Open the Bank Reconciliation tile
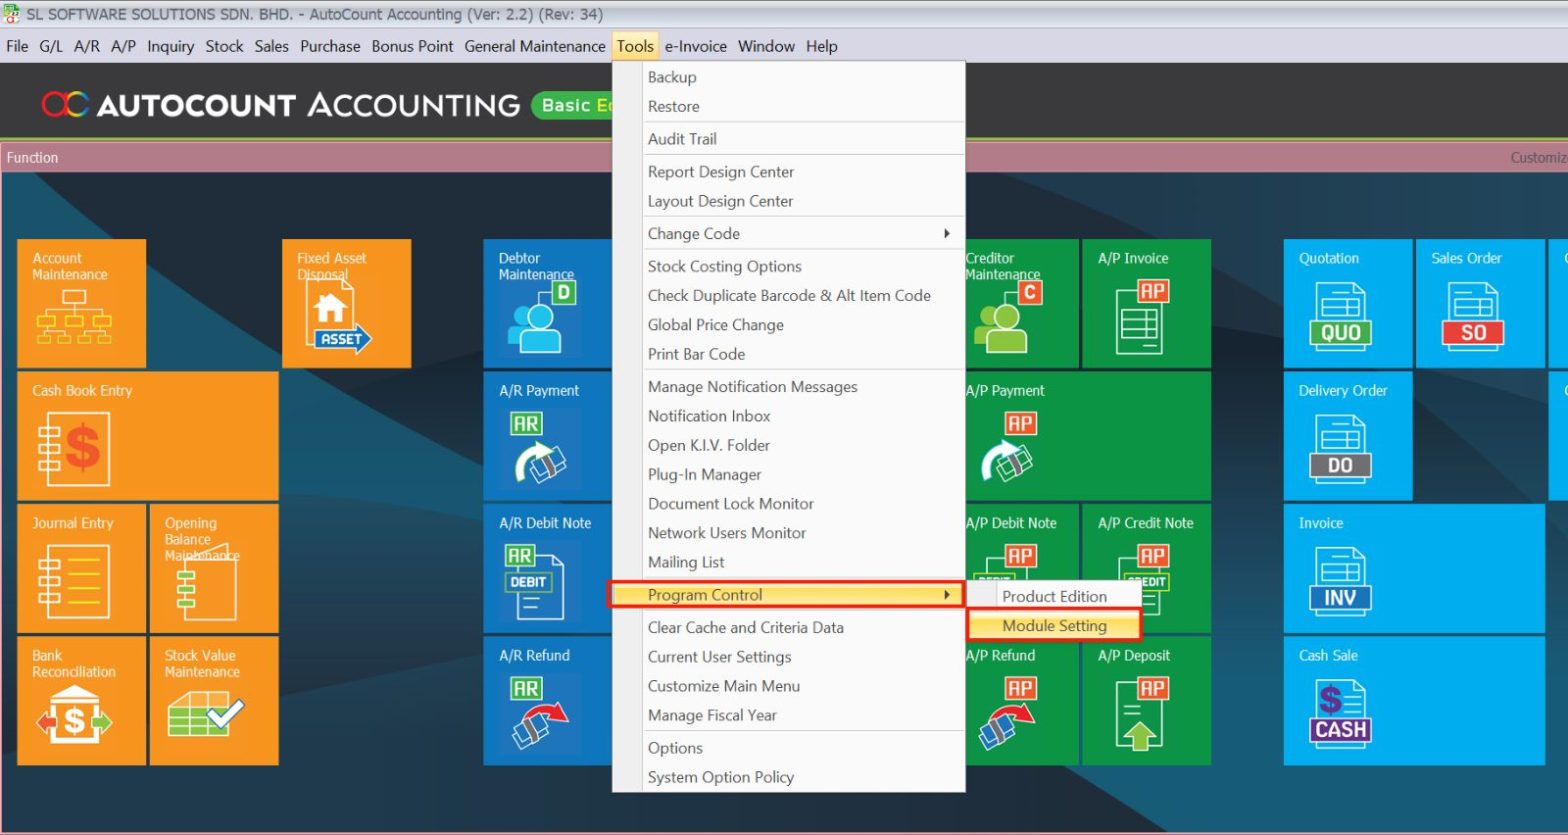The image size is (1568, 835). 81,701
